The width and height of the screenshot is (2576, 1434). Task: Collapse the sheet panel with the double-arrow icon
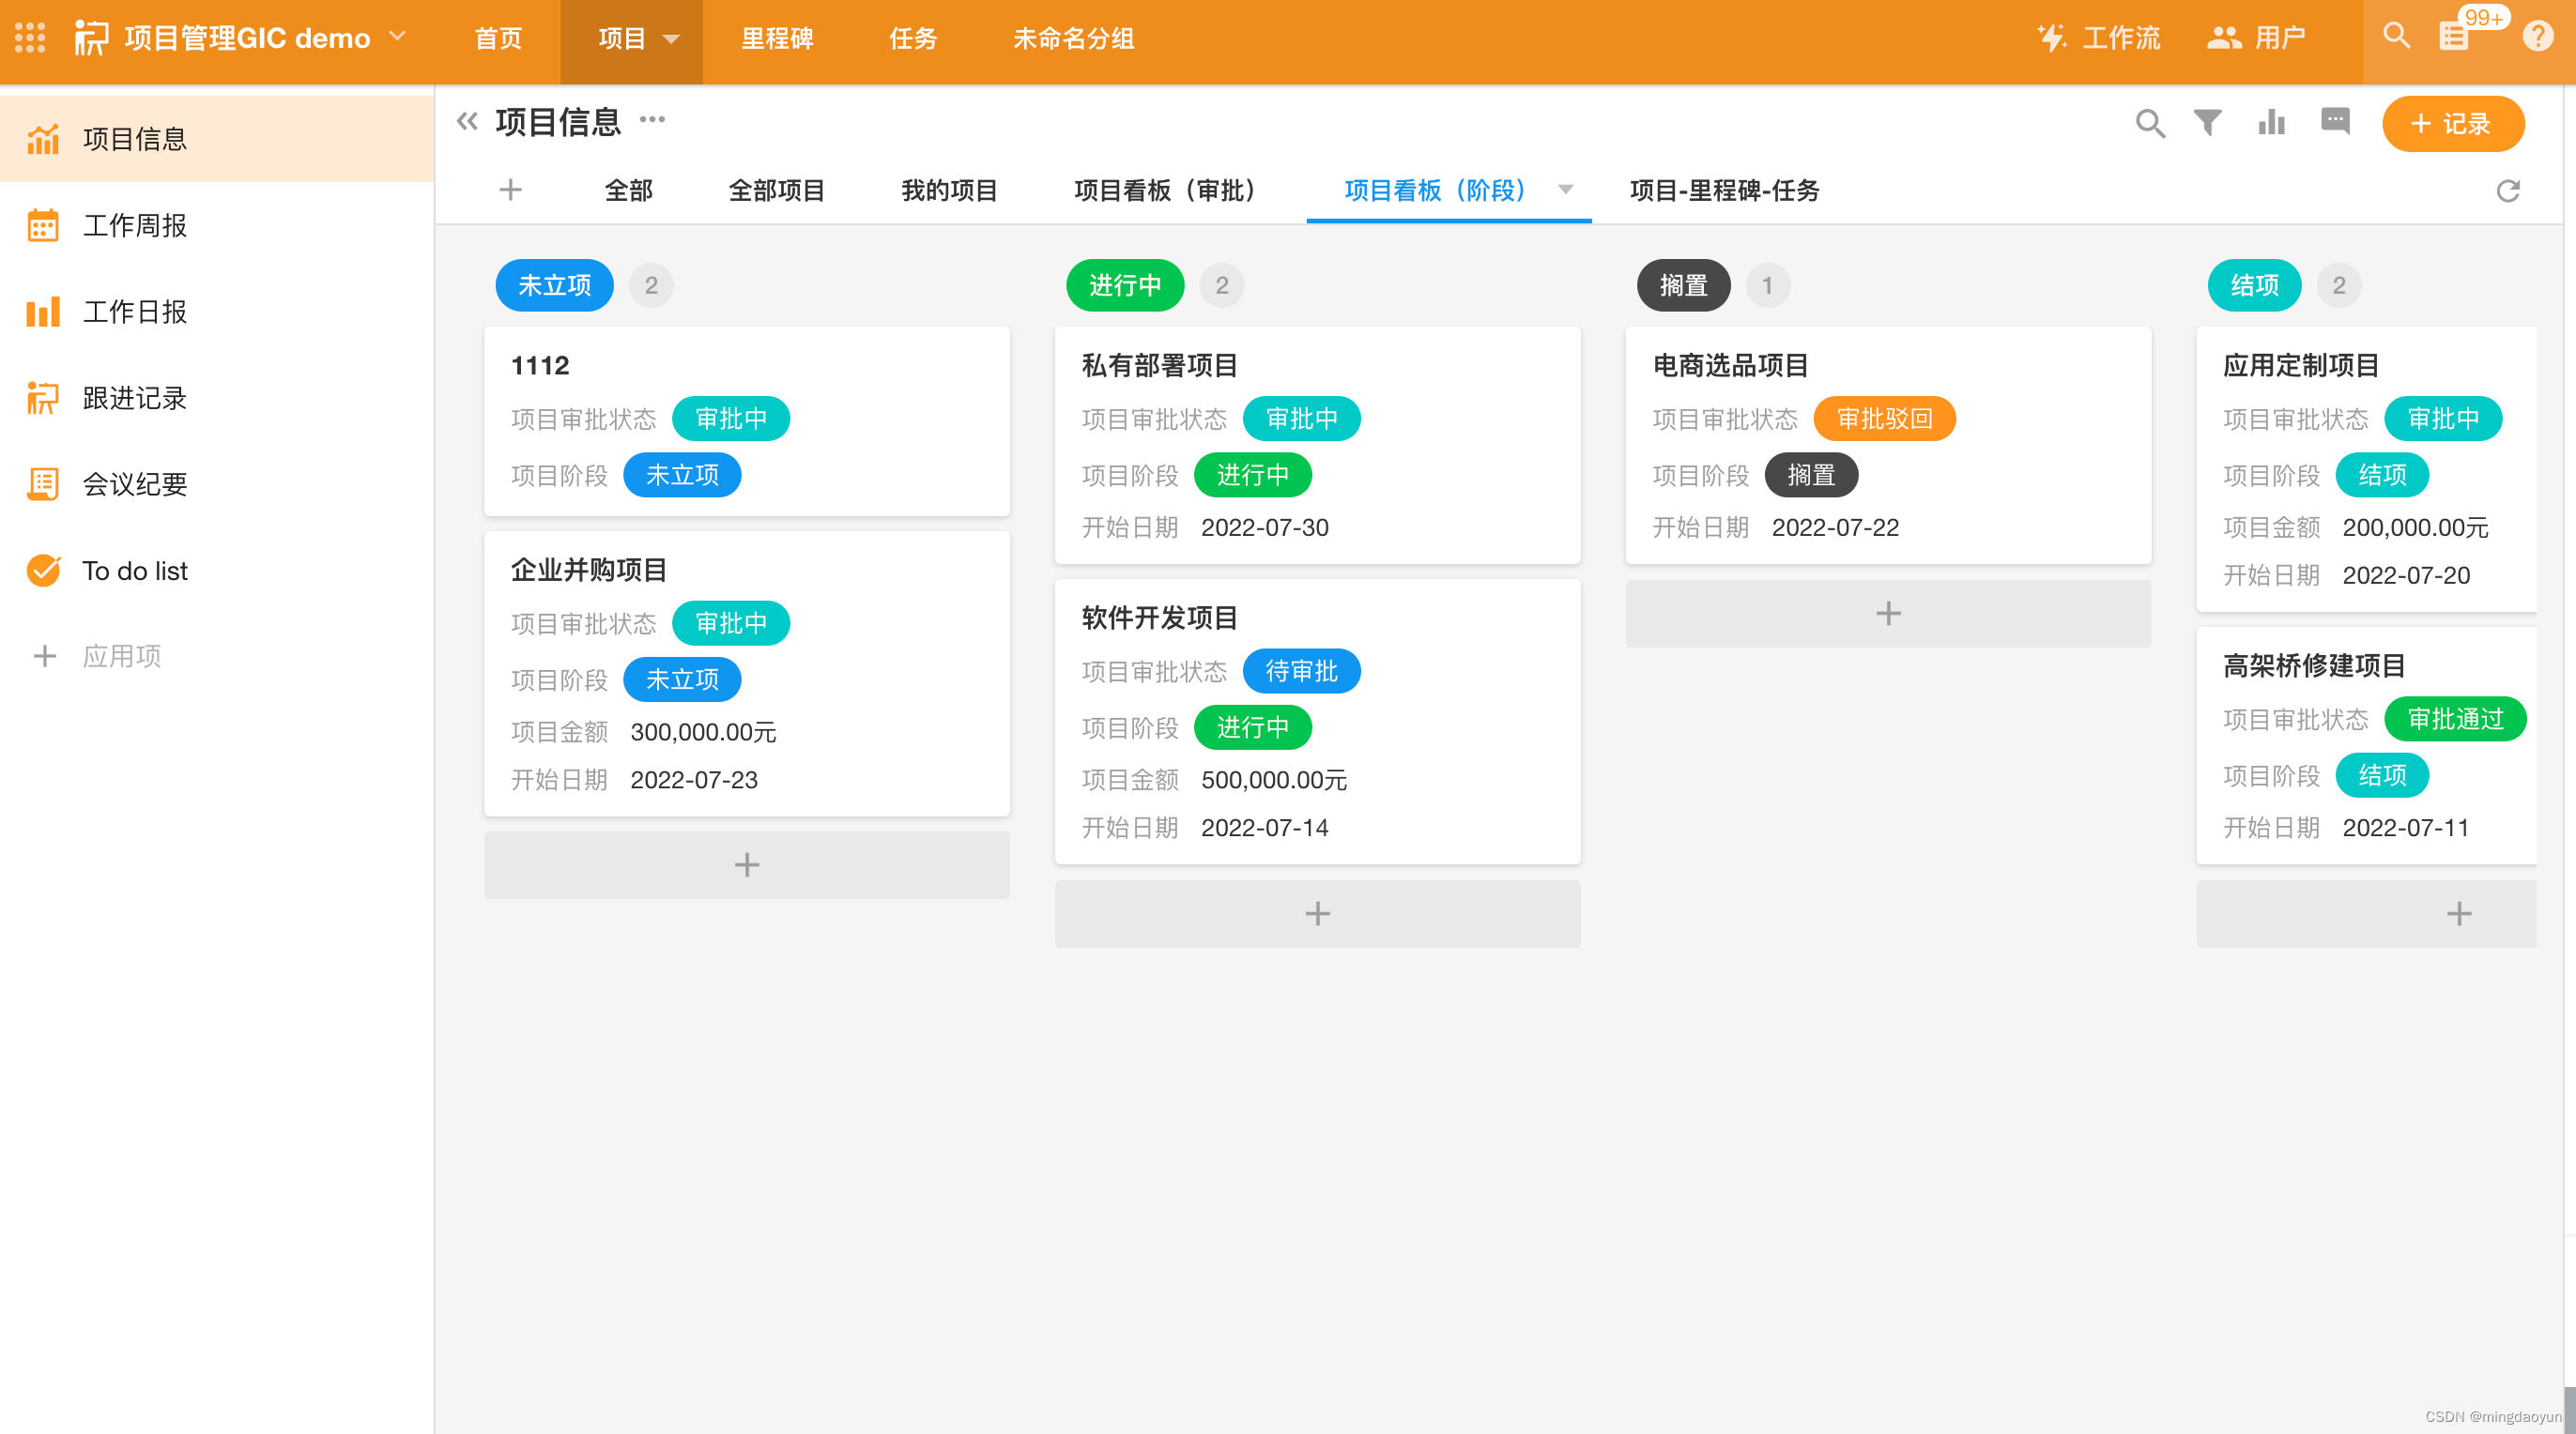click(x=466, y=120)
